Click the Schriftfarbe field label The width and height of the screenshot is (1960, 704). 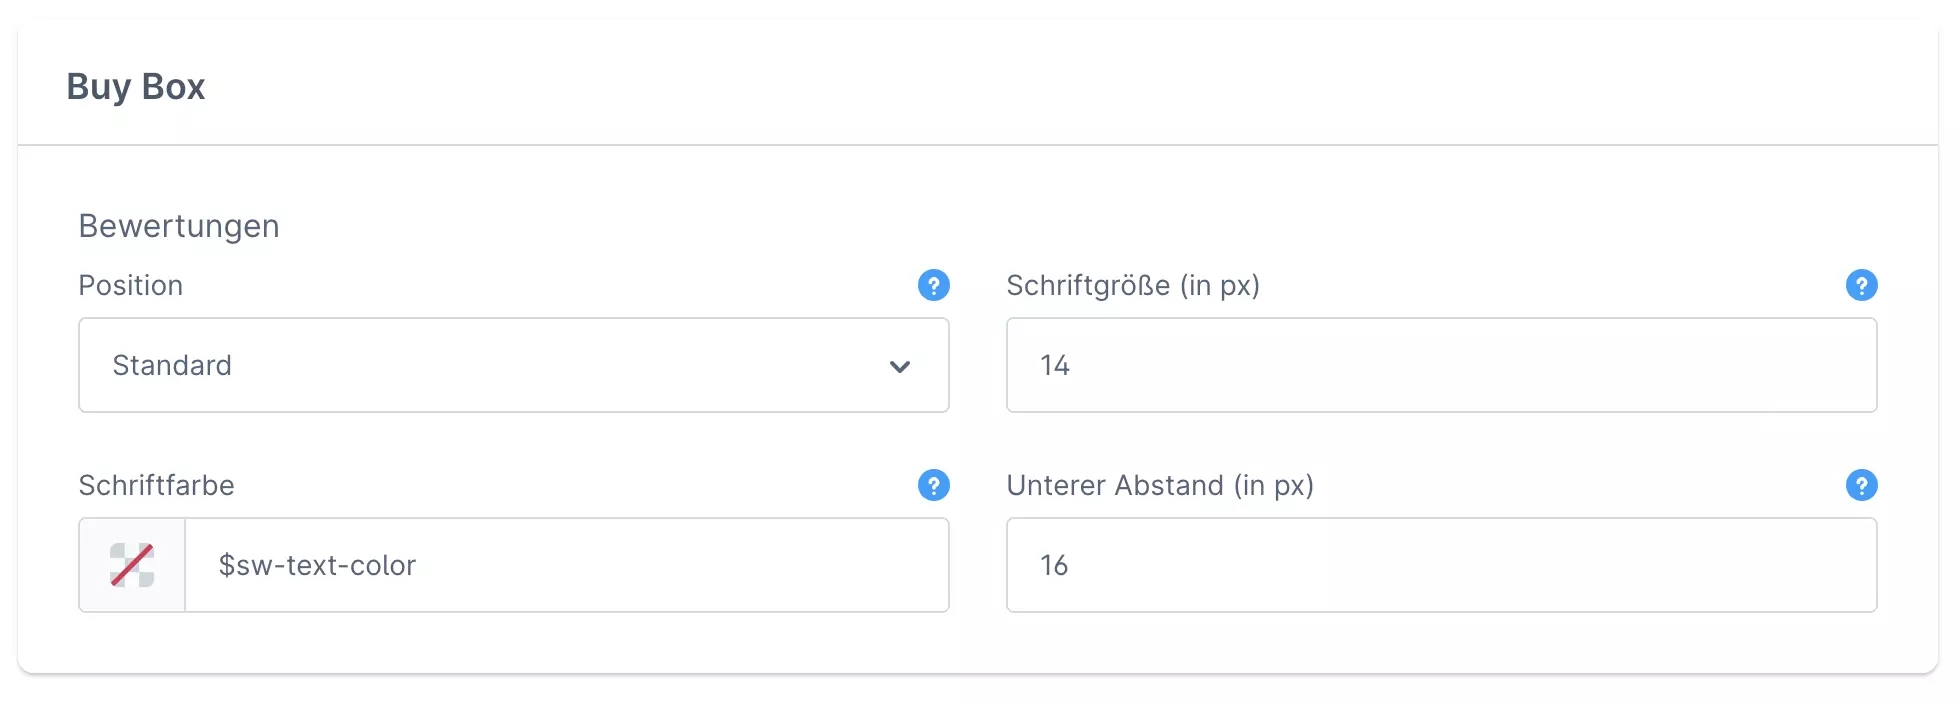click(x=157, y=486)
